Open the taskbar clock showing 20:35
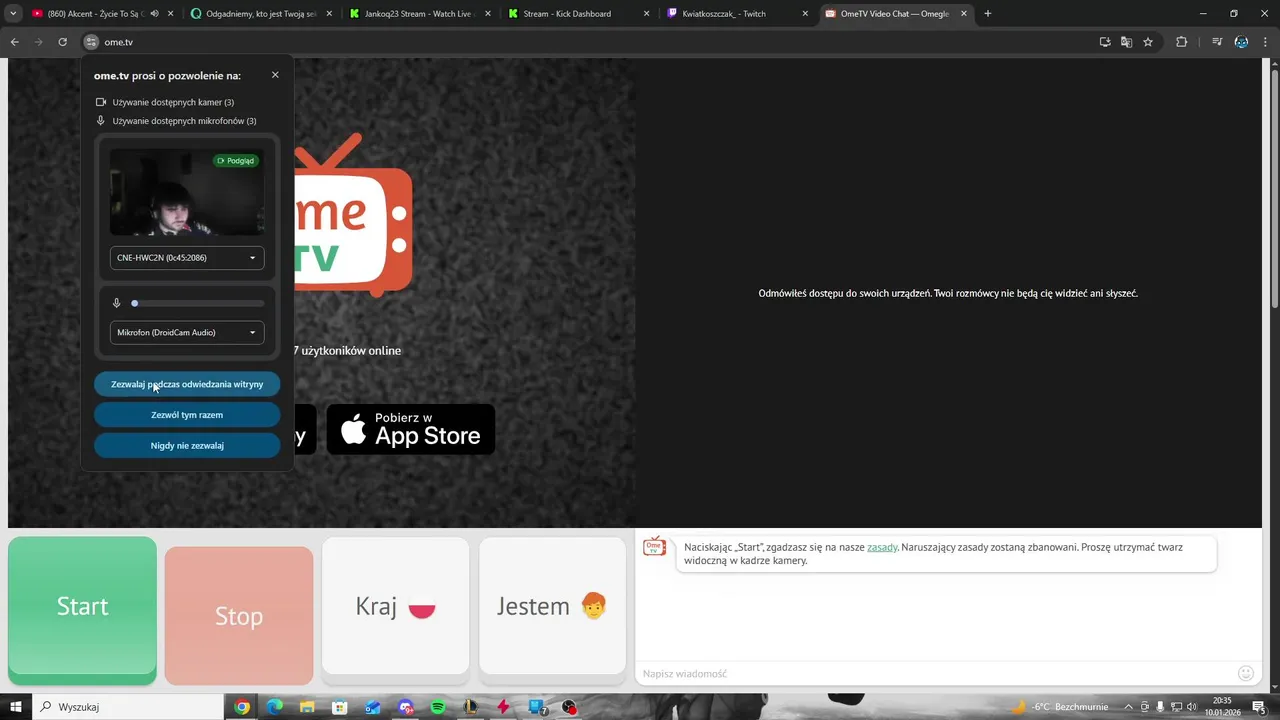1280x720 pixels. click(1222, 707)
